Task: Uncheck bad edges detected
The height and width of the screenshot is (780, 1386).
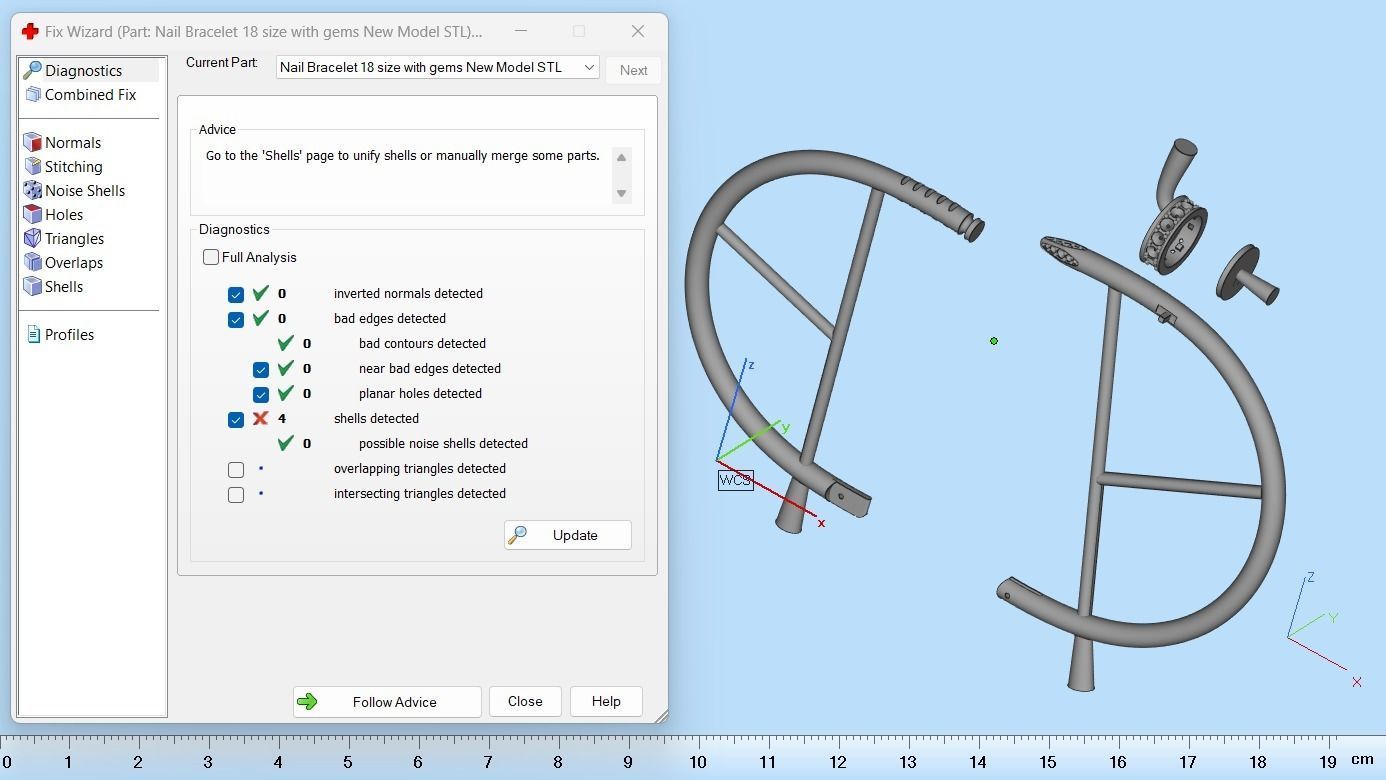Action: click(236, 319)
